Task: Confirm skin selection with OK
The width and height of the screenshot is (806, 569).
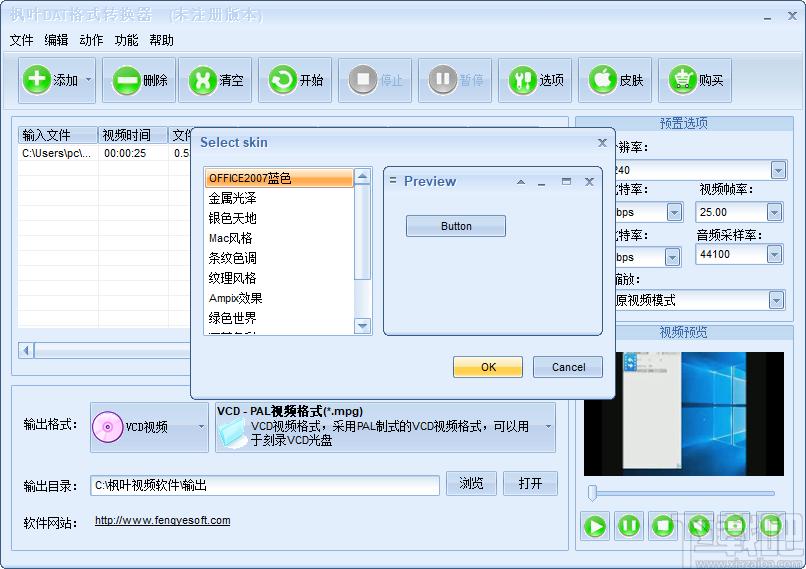Action: click(x=488, y=367)
